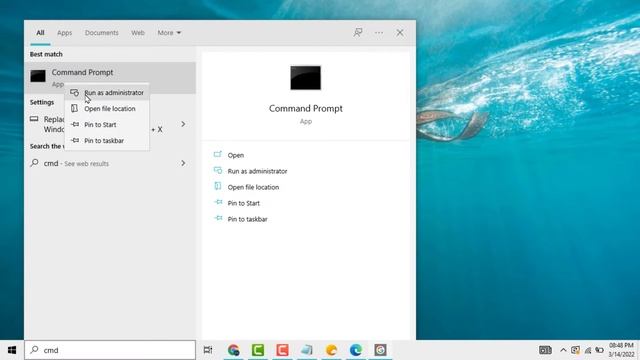Select Pin to Start in context menu

(107, 124)
